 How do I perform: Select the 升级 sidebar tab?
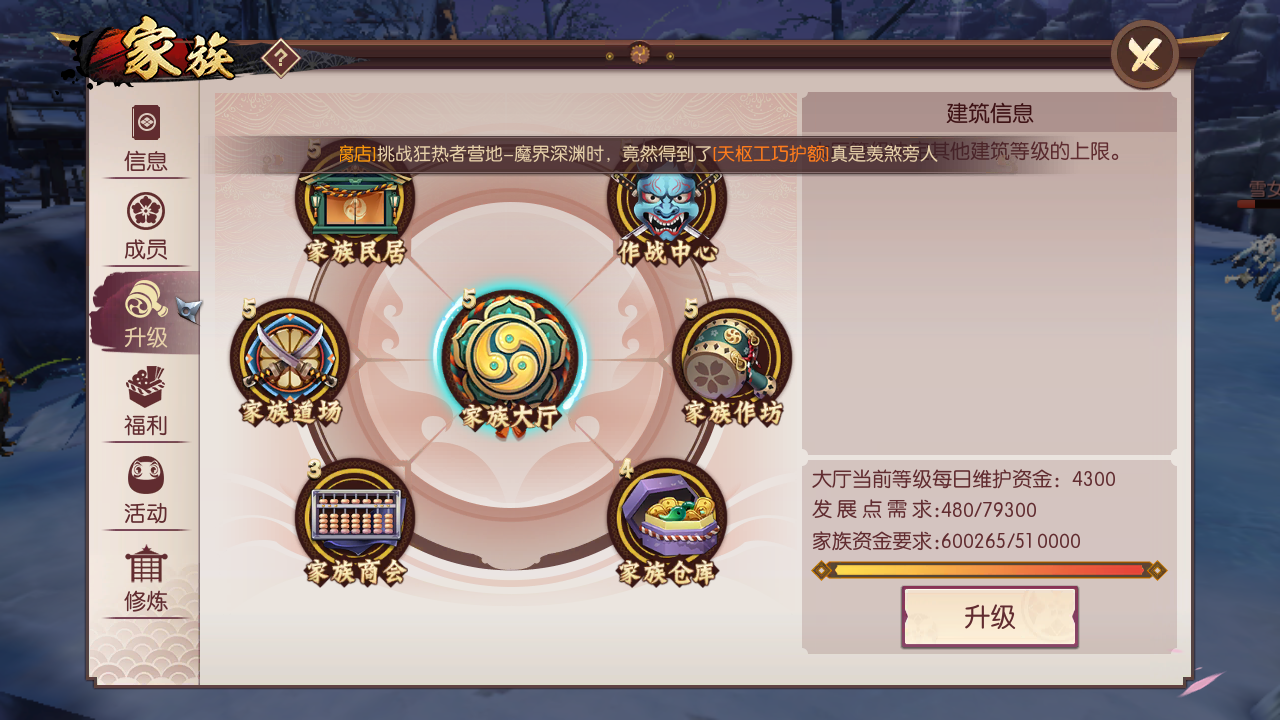[x=145, y=314]
